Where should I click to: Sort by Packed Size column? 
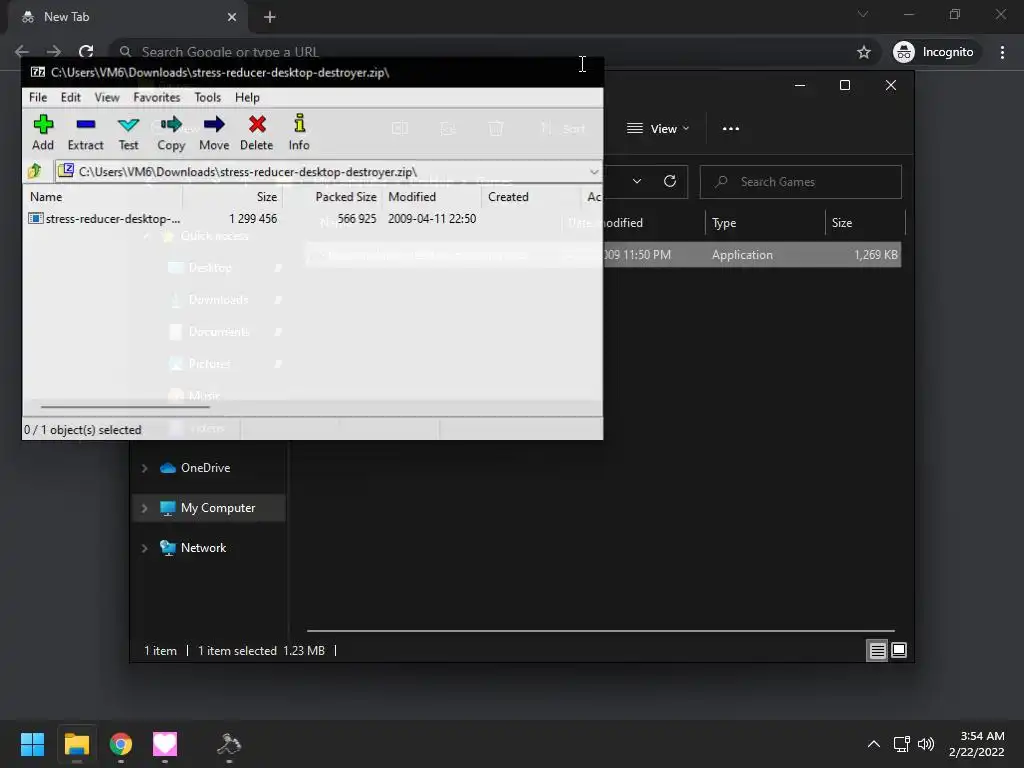[x=332, y=197]
